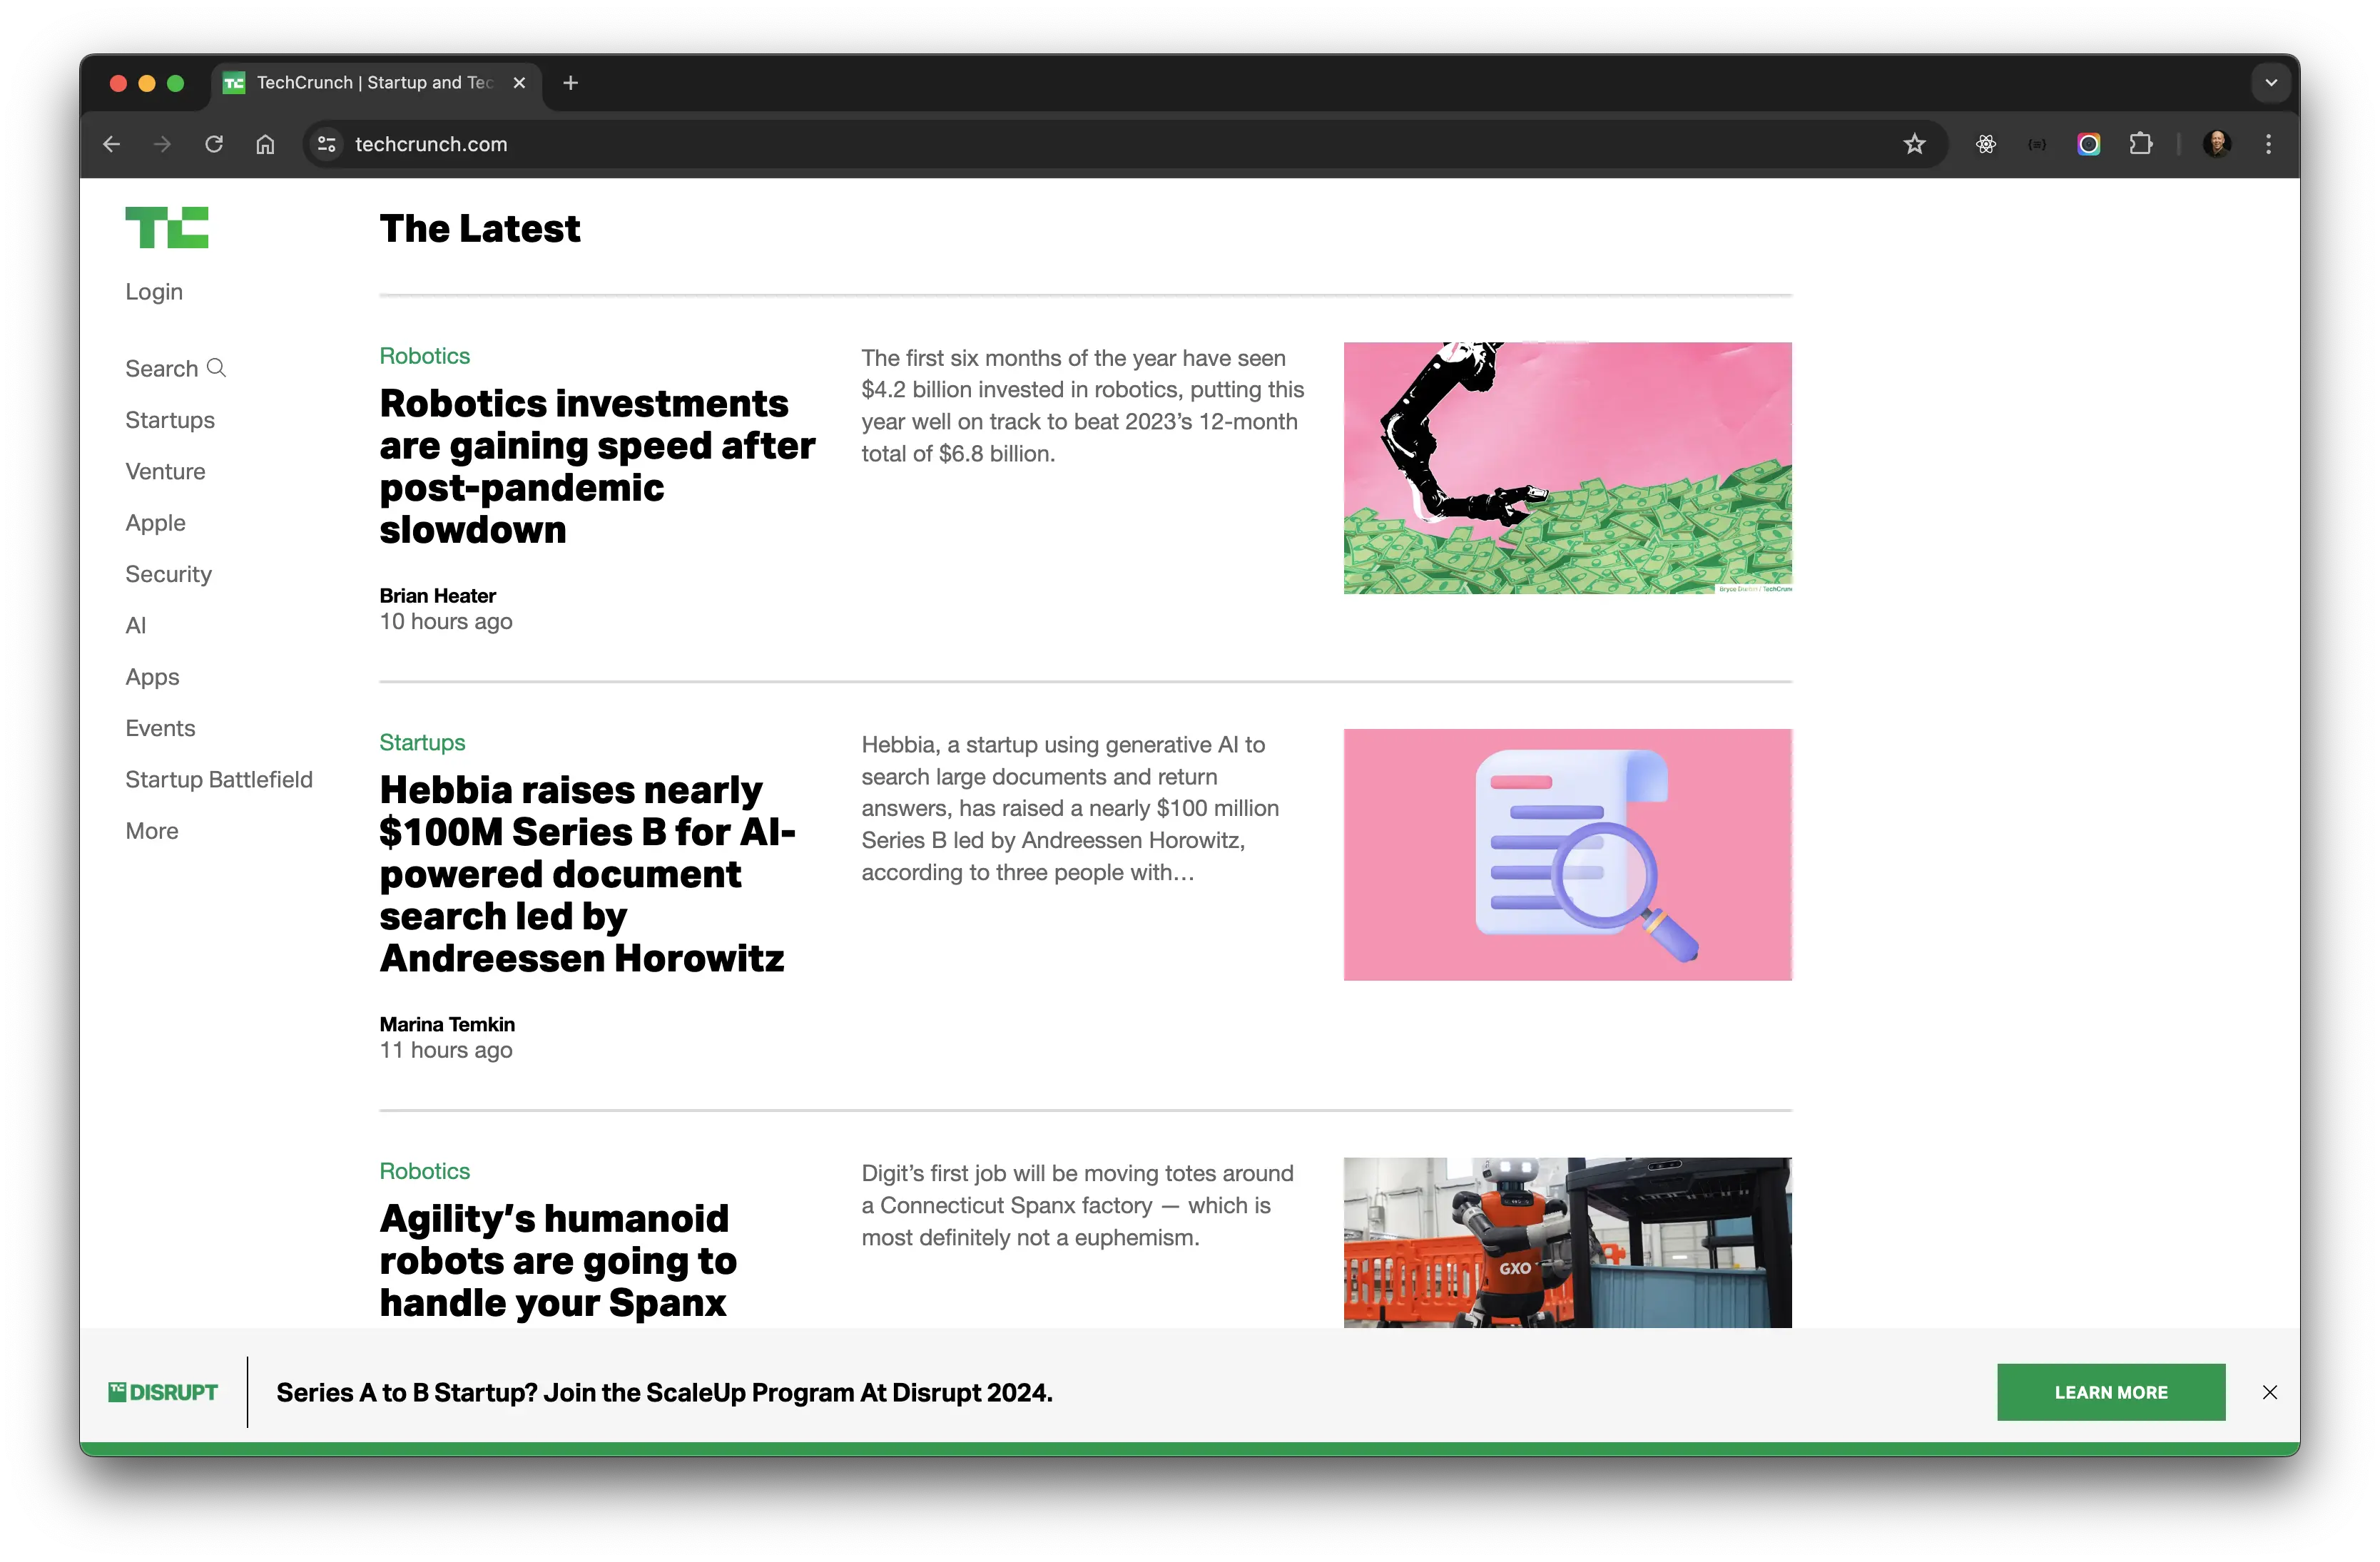Click the browser back arrow
The width and height of the screenshot is (2380, 1562).
click(x=111, y=144)
